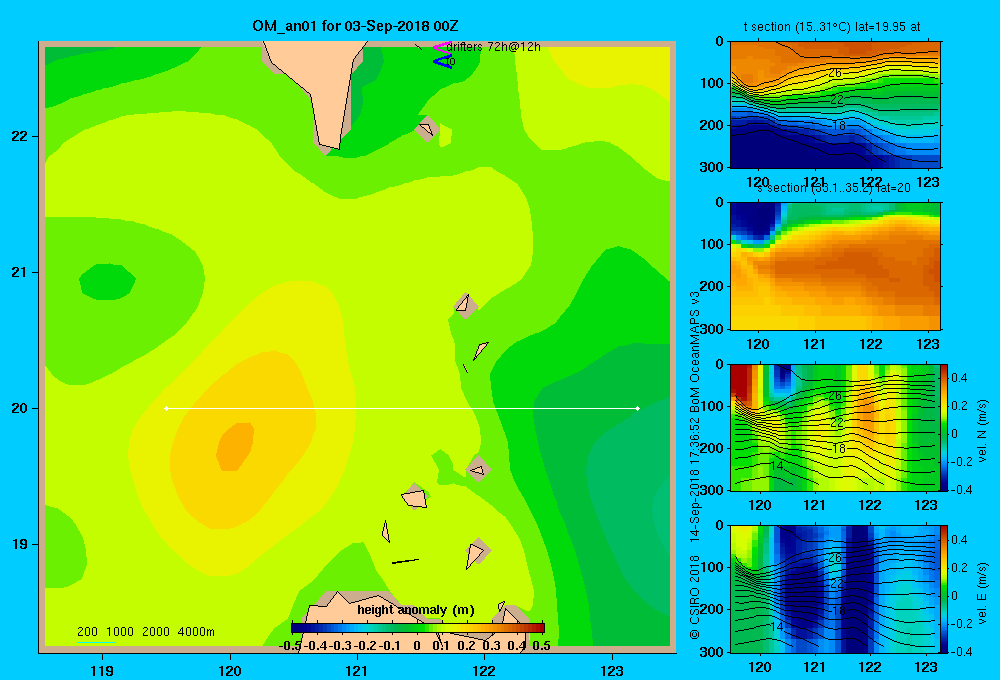Open the eastward velocity section plot
Image resolution: width=1000 pixels, height=680 pixels.
click(835, 589)
